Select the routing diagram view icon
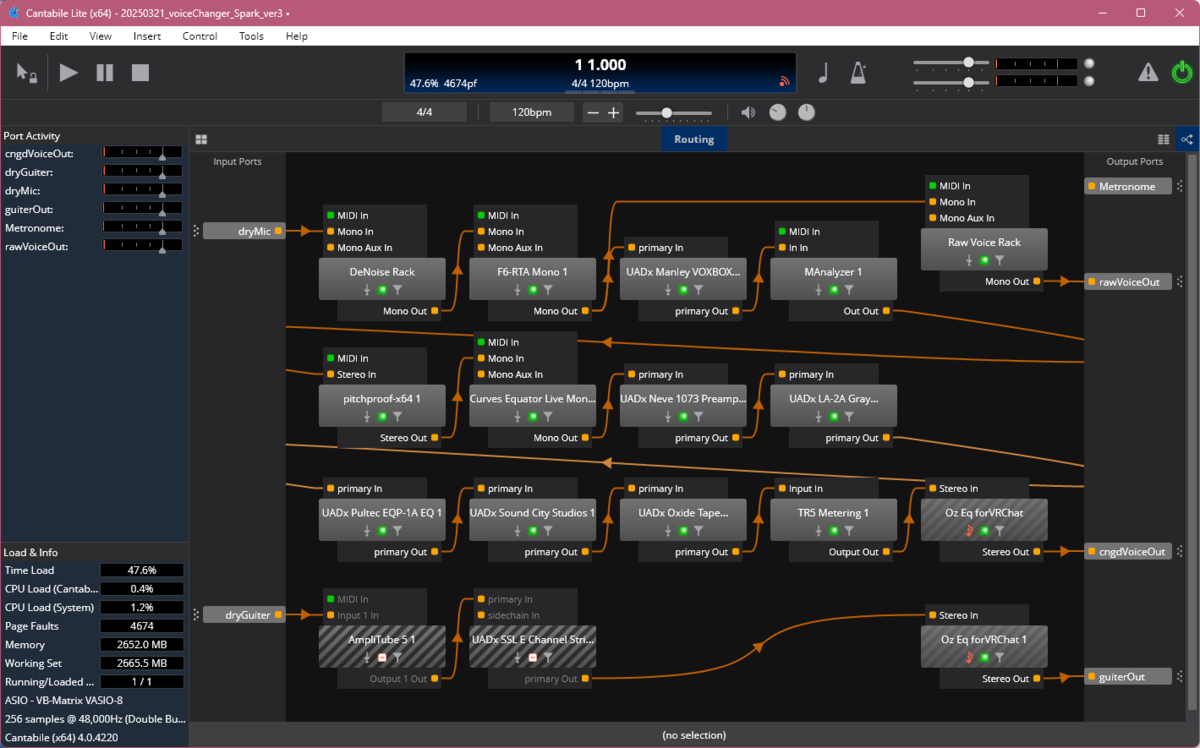 tap(1187, 140)
